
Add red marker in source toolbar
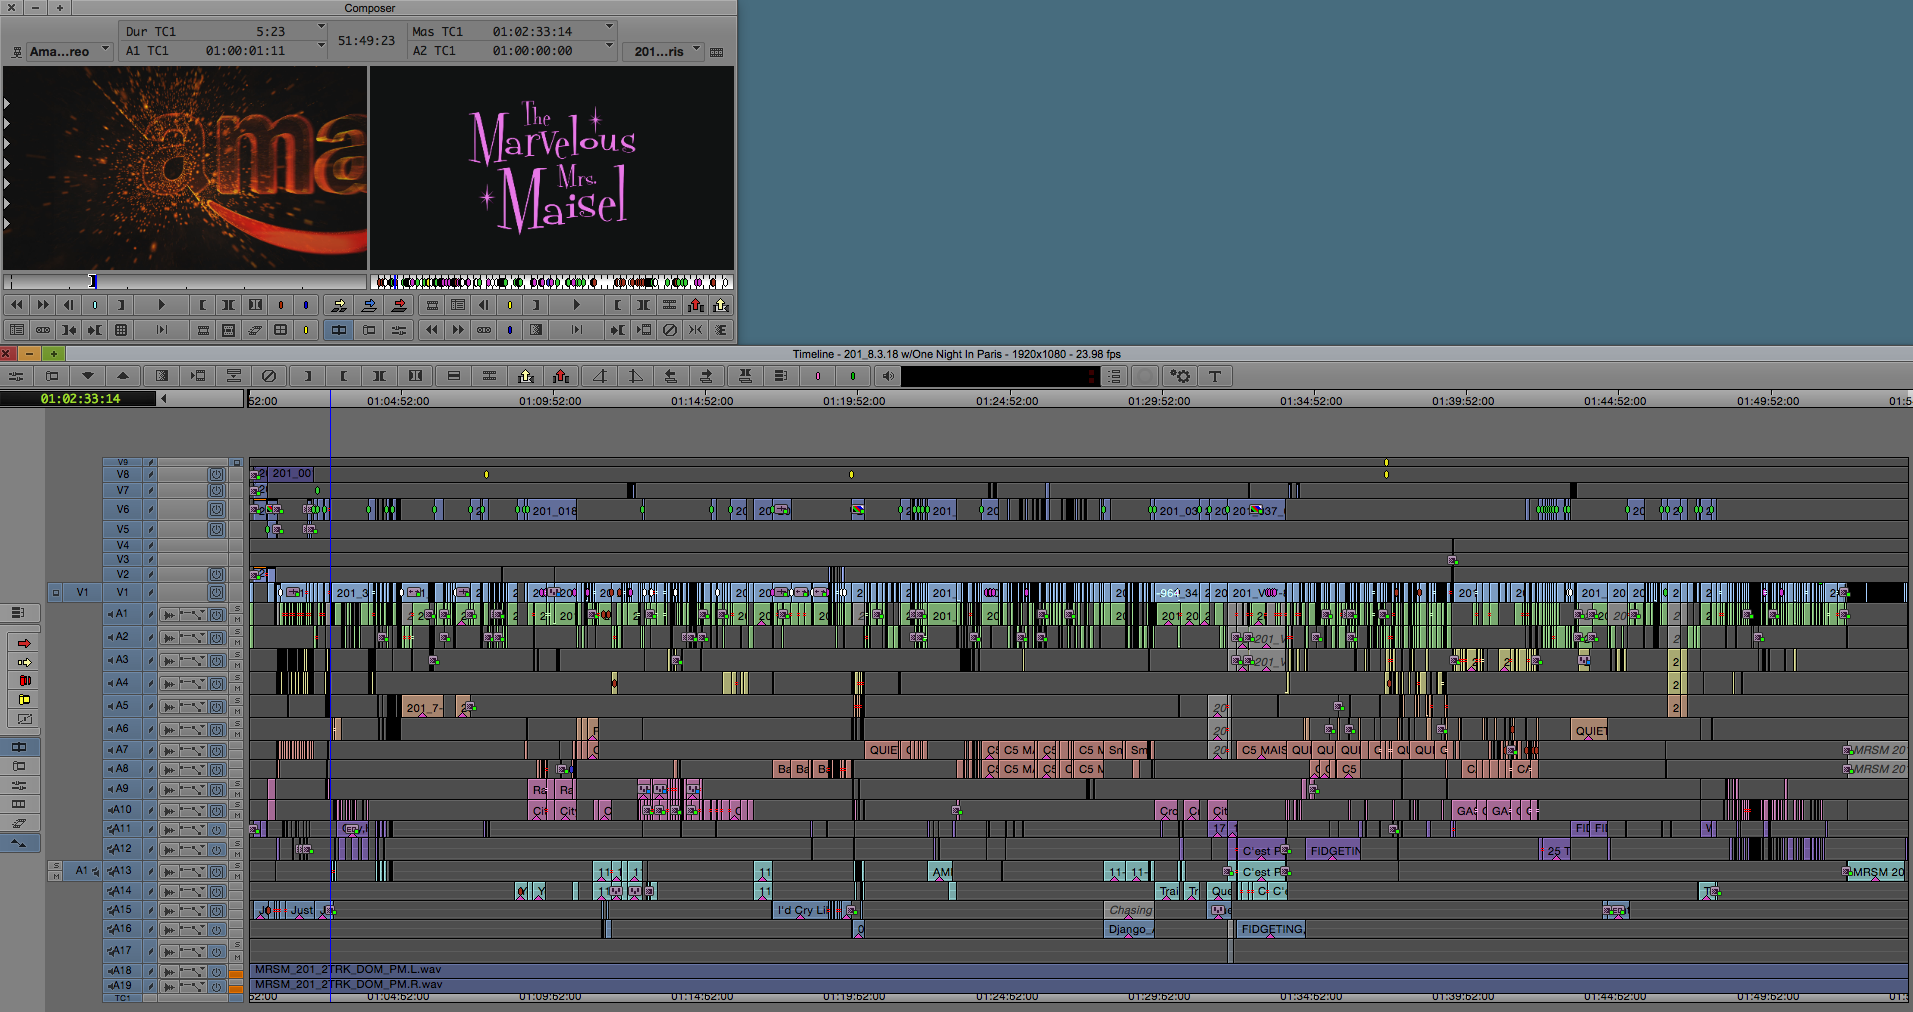281,305
